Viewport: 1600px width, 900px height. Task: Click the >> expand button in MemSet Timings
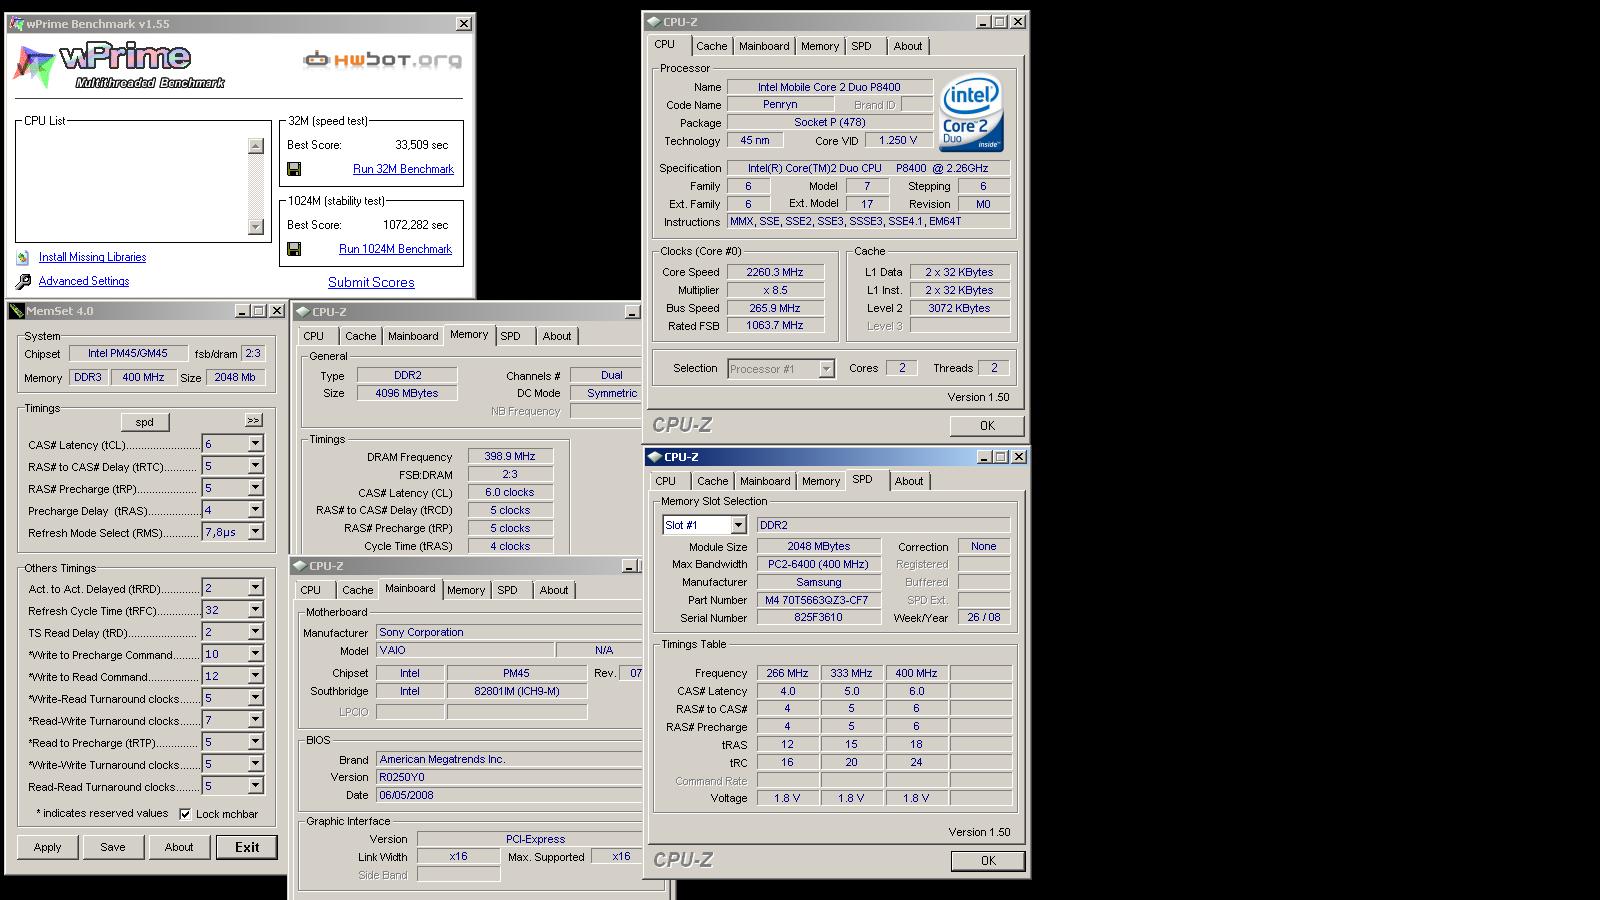tap(253, 420)
